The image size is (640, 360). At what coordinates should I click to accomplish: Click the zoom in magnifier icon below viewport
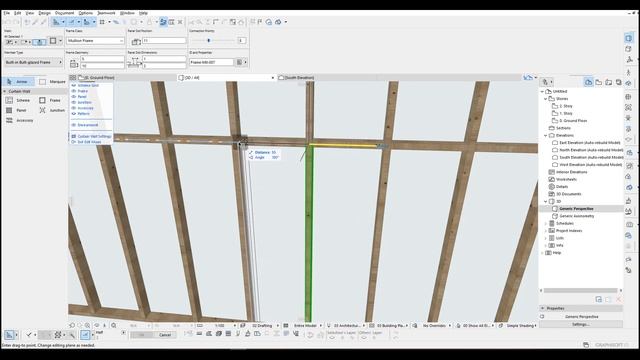tap(87, 325)
